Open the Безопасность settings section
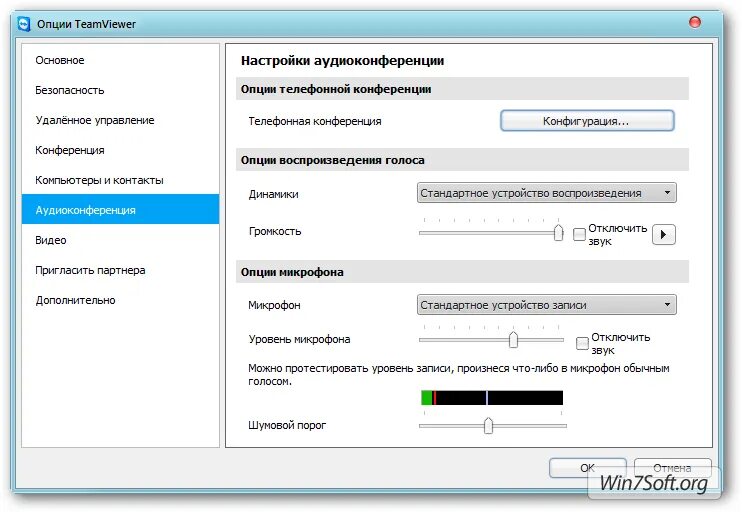Image resolution: width=742 pixels, height=512 pixels. [x=120, y=90]
